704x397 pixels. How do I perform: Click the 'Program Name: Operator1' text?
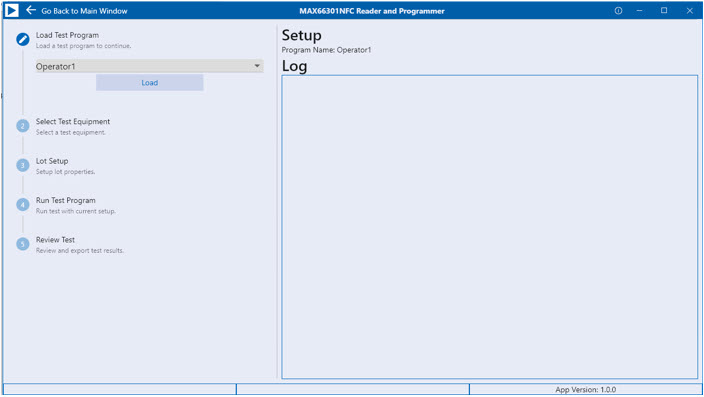326,50
